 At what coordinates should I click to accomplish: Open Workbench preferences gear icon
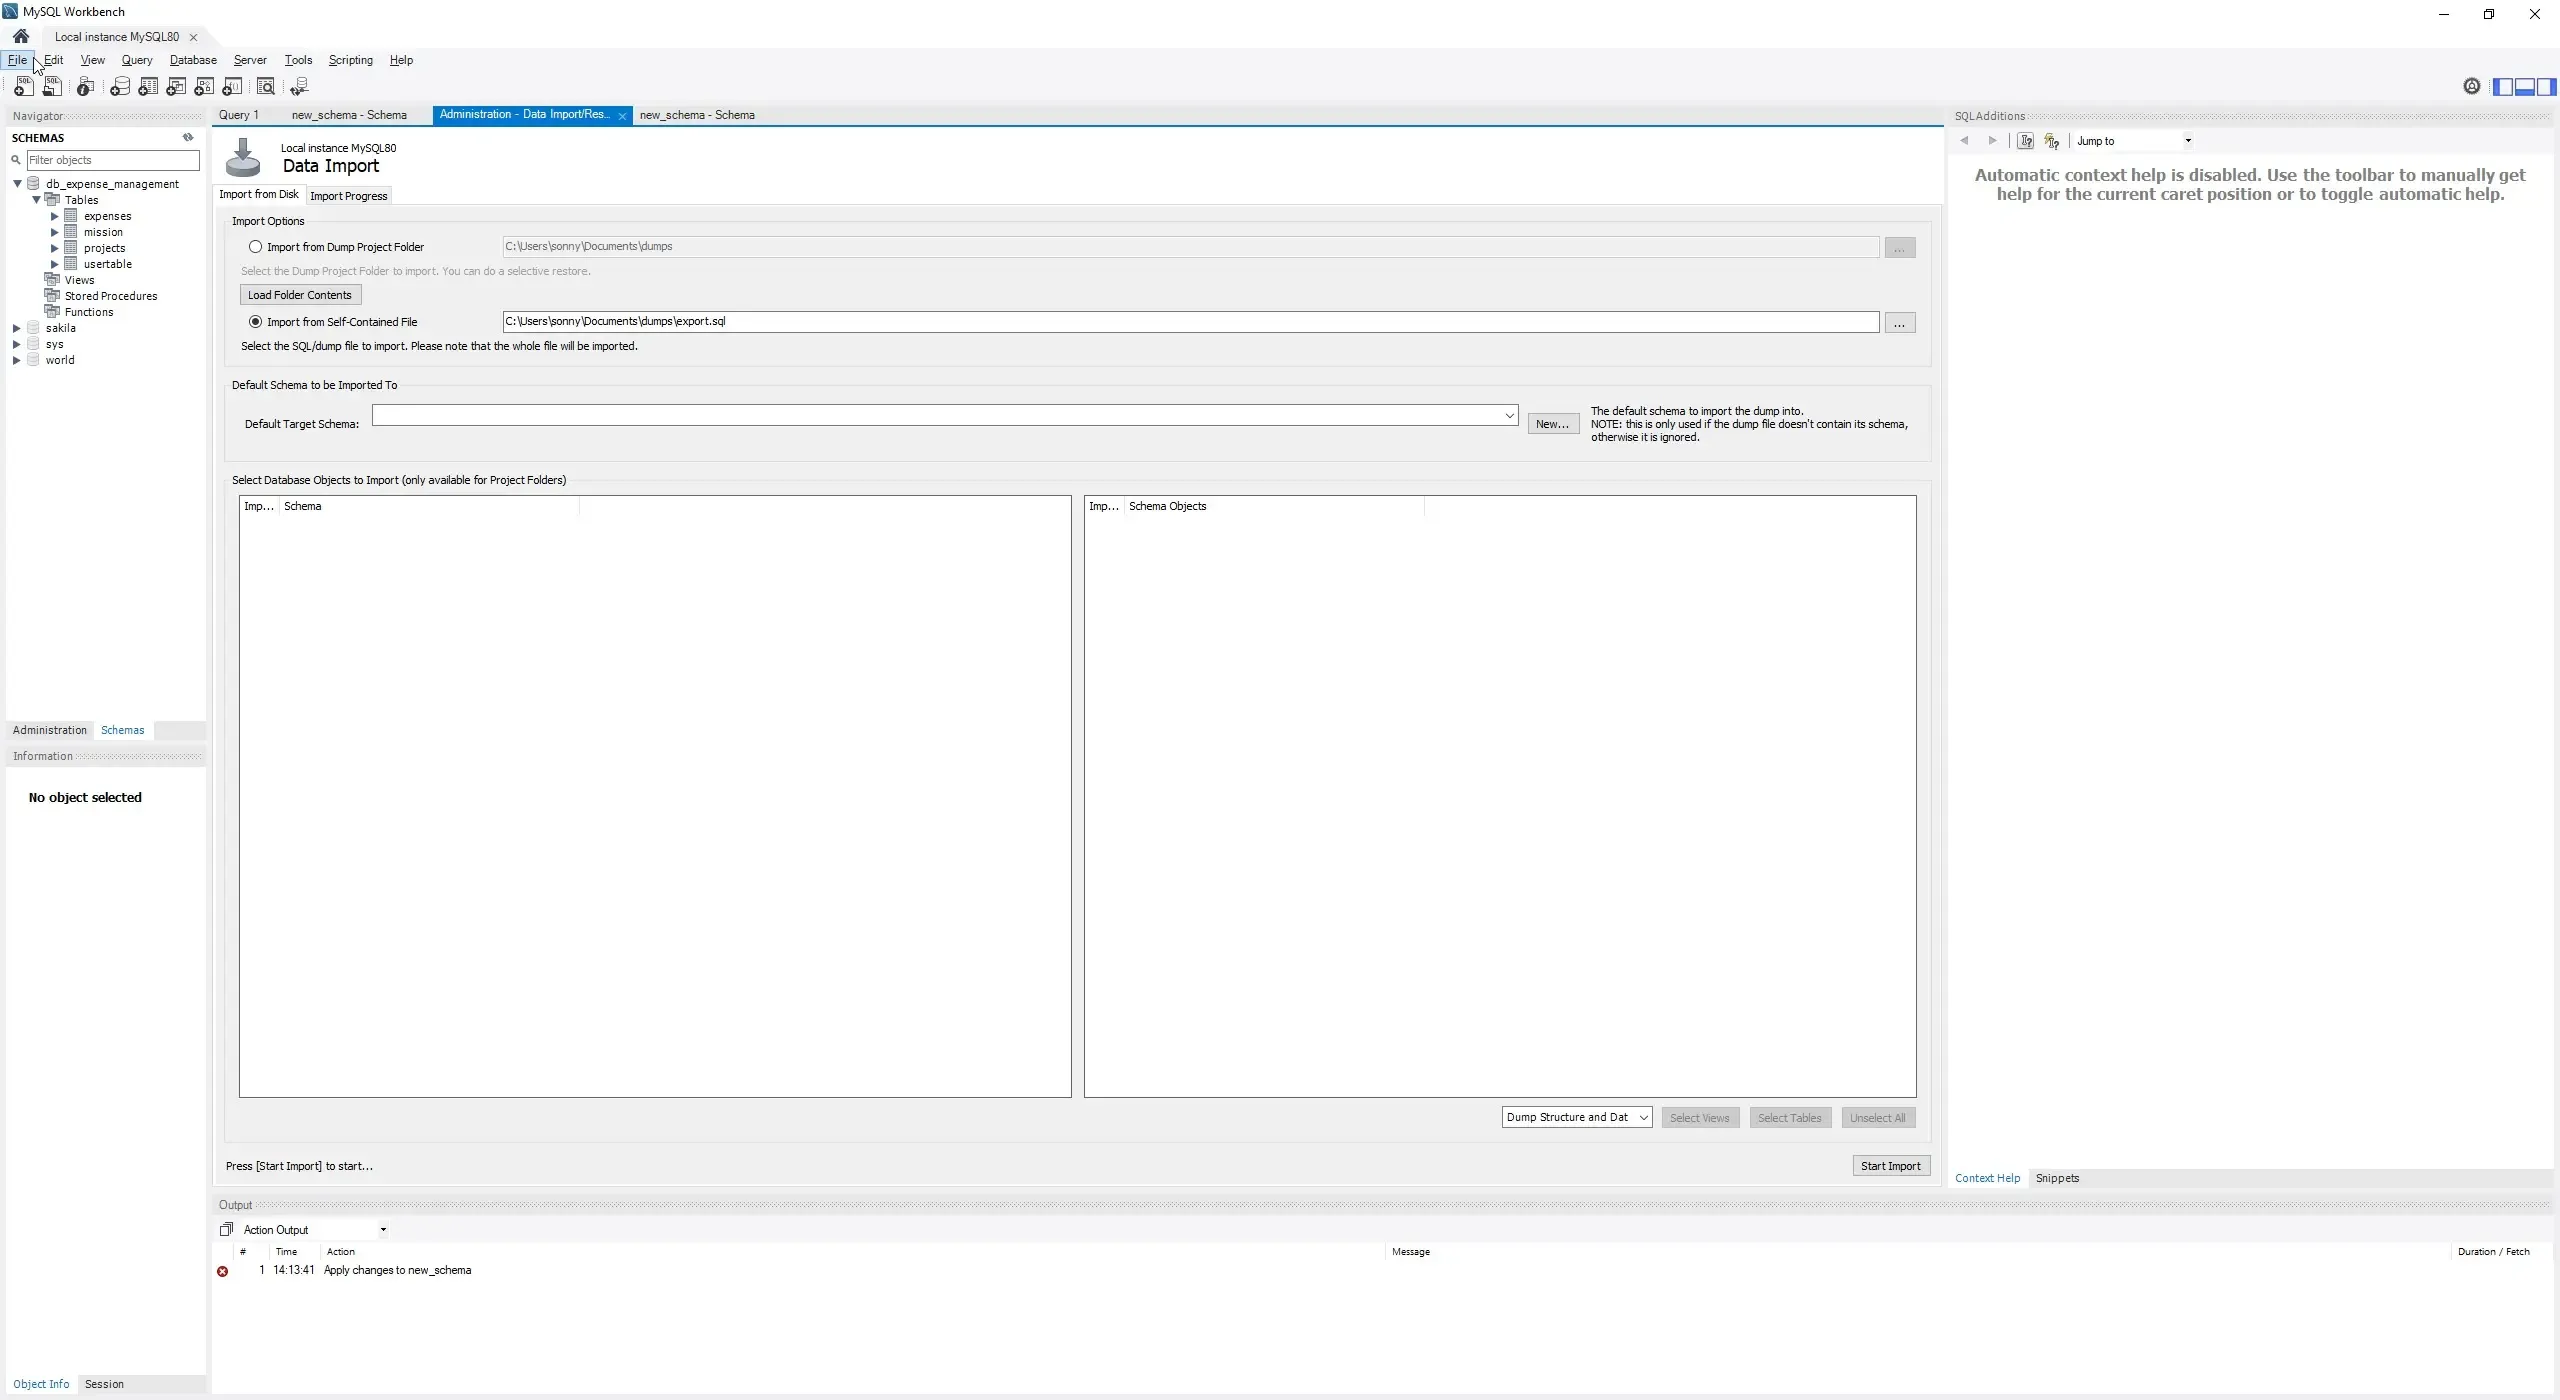2471,87
